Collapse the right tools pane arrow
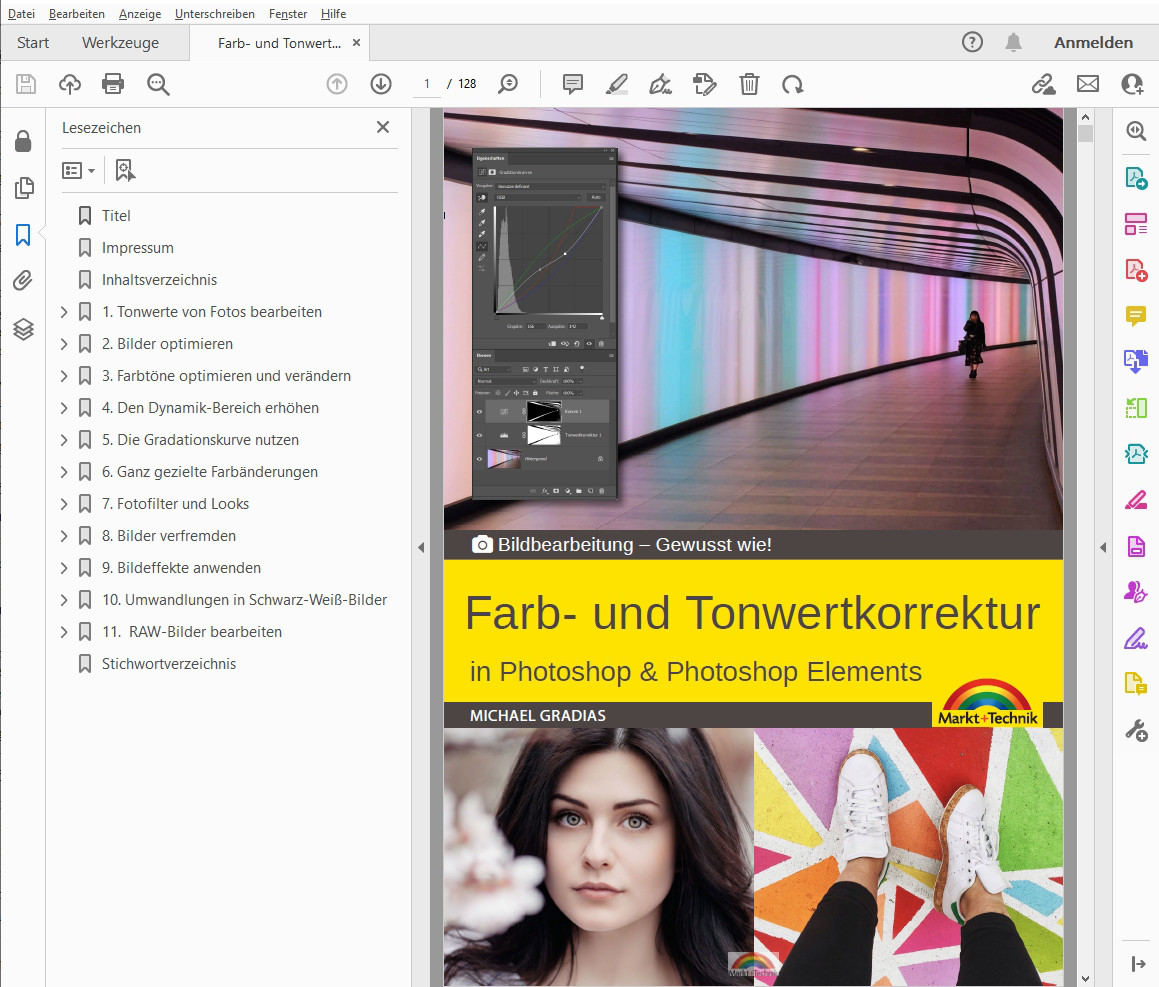This screenshot has width=1159, height=987. click(x=1103, y=548)
